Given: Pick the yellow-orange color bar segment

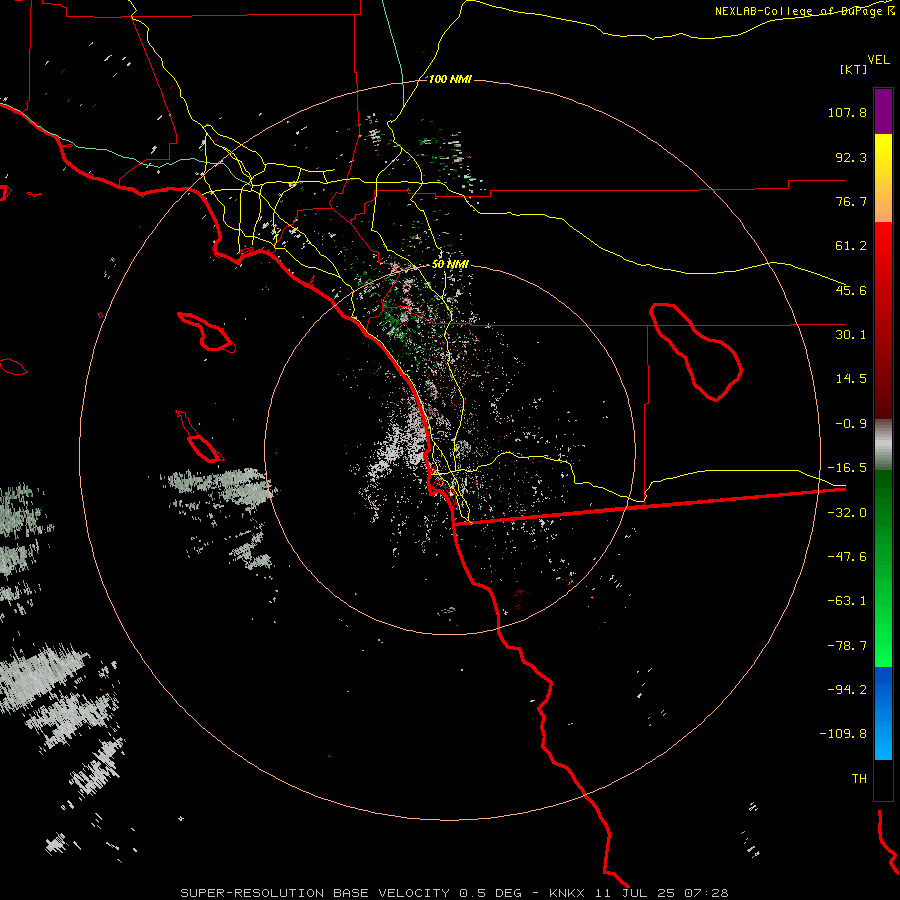Looking at the screenshot, I should click(883, 178).
